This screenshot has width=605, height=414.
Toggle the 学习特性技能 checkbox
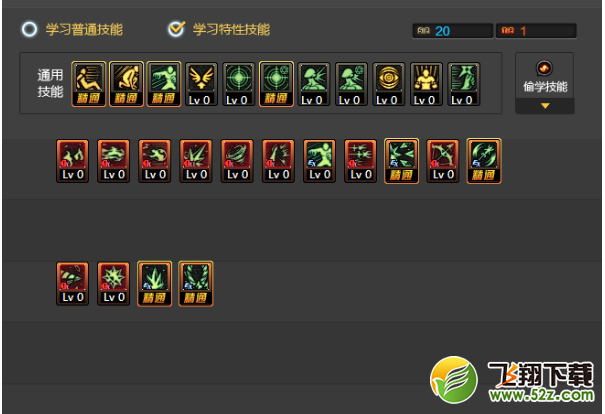pyautogui.click(x=177, y=29)
